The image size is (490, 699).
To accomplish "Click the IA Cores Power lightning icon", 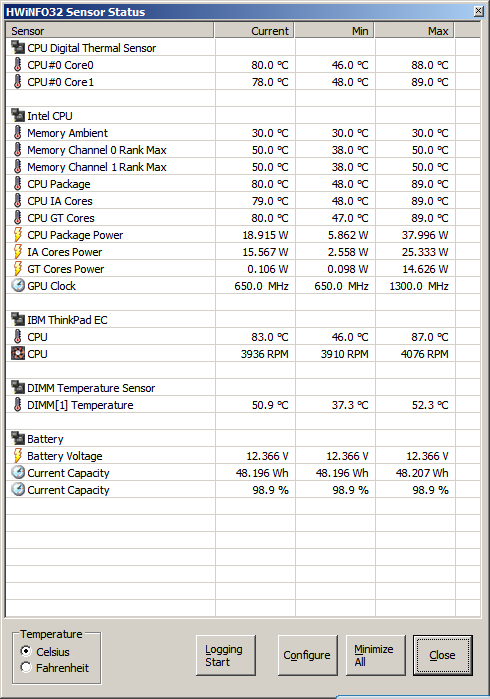I will coord(17,251).
